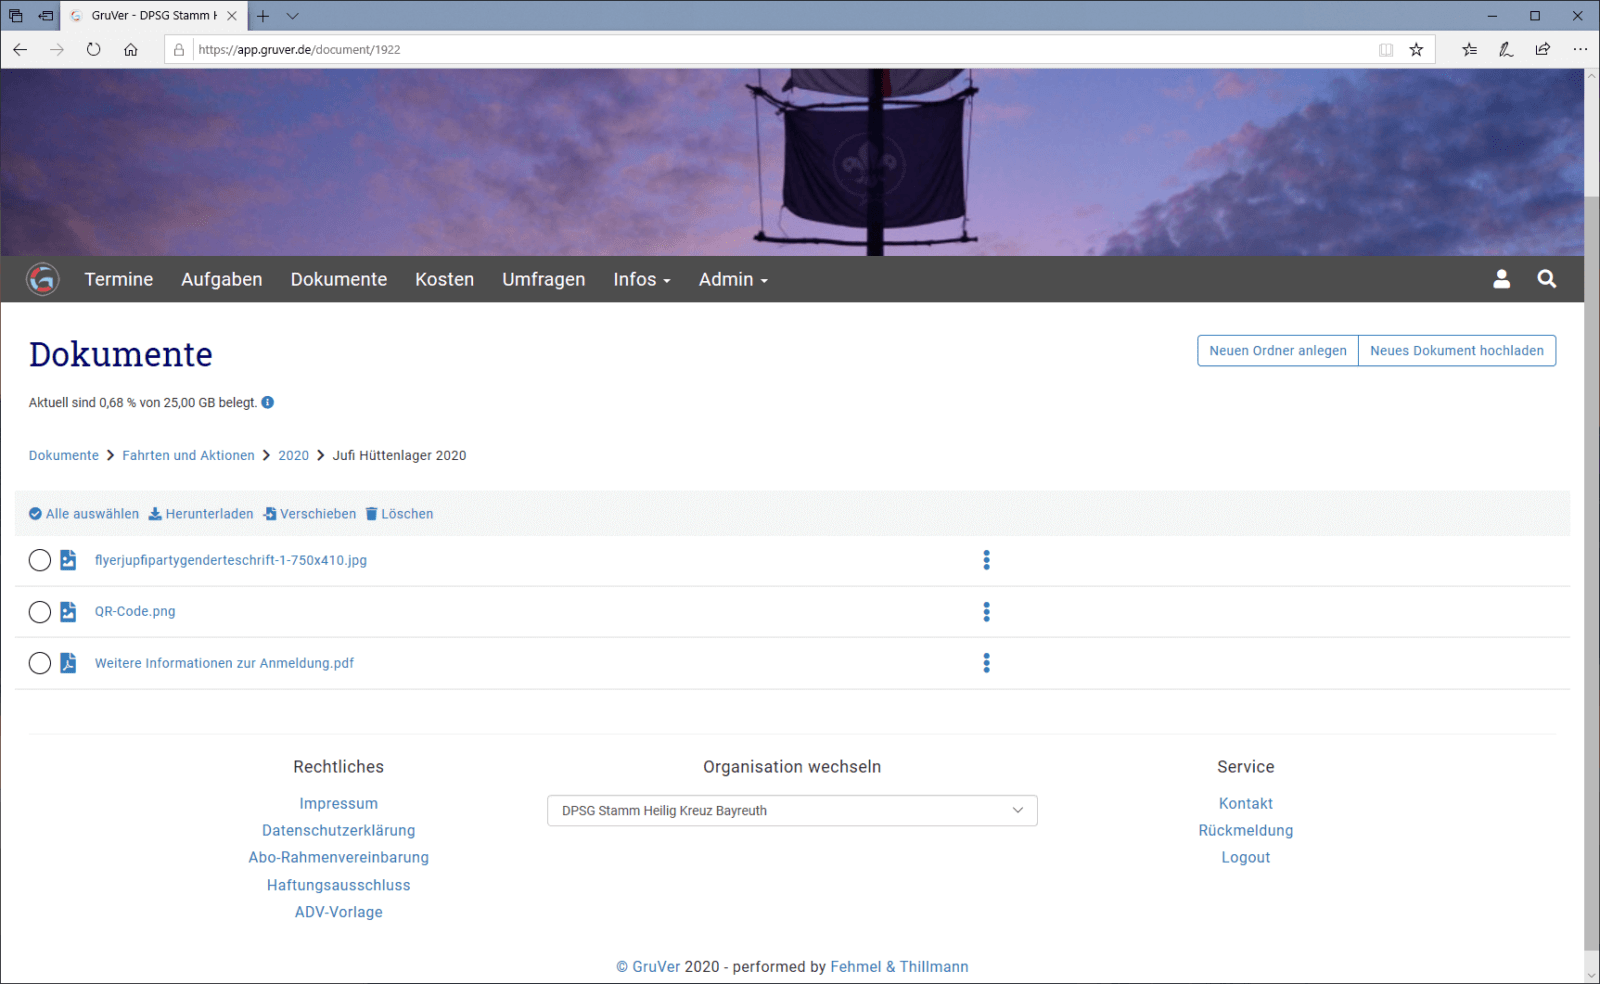Open Umfragen in navigation
Viewport: 1600px width, 984px height.
point(544,279)
